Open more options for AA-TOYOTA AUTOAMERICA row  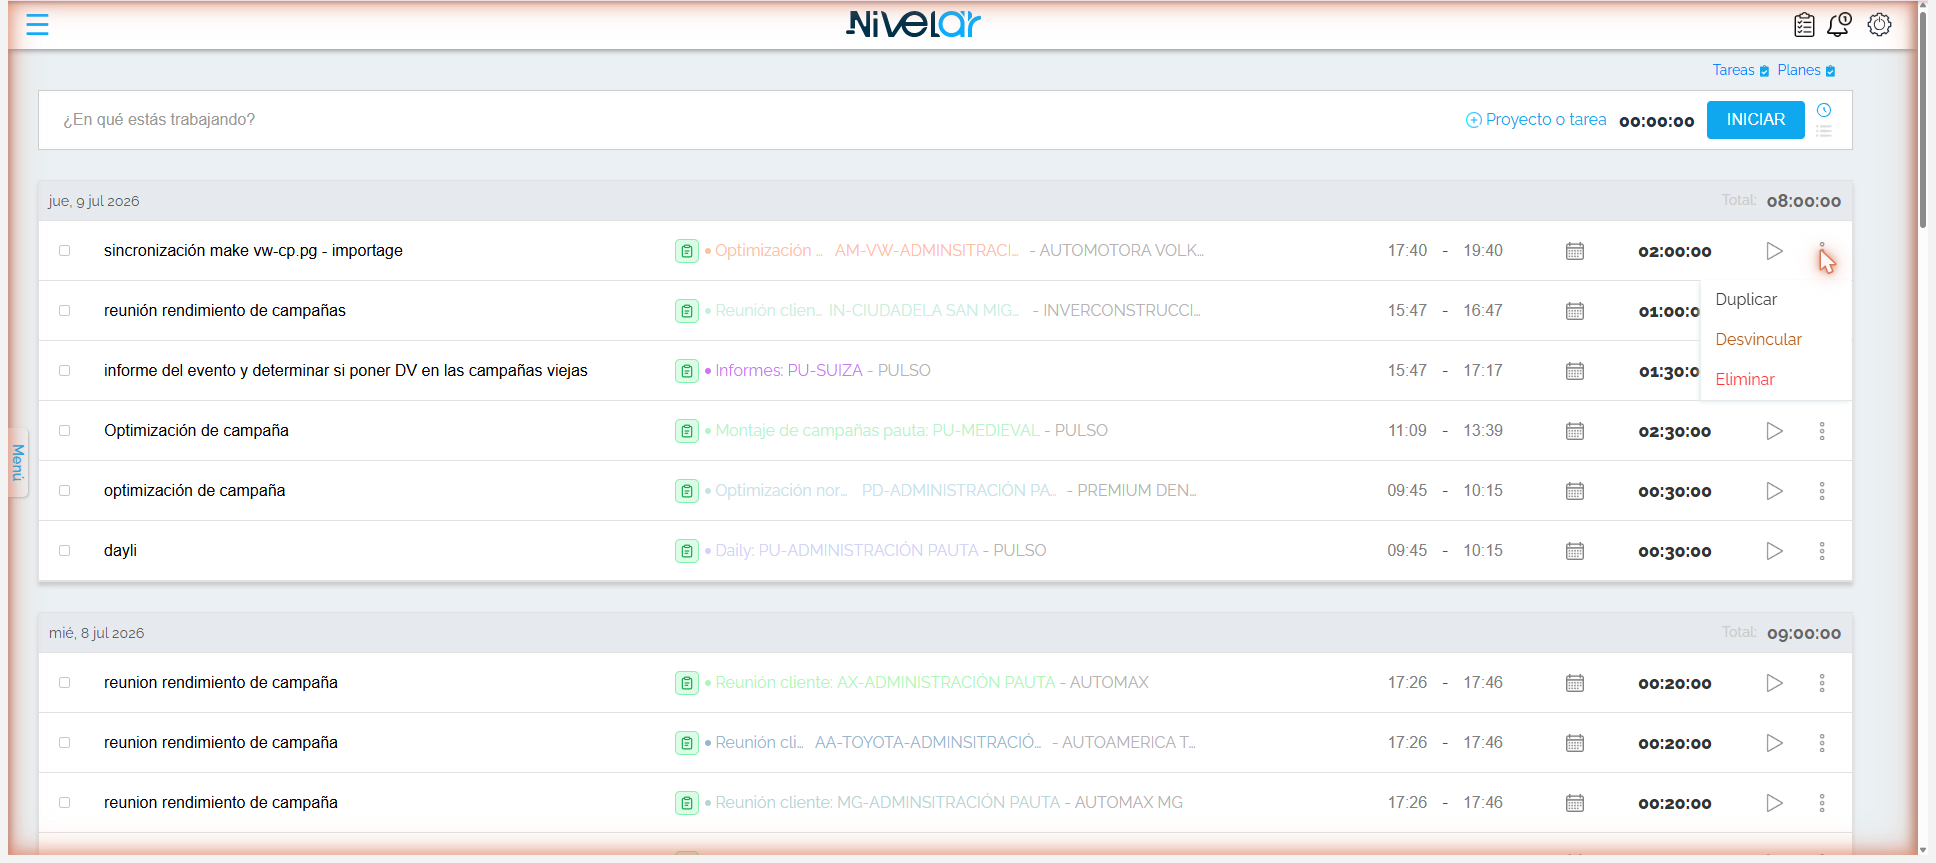(1822, 743)
